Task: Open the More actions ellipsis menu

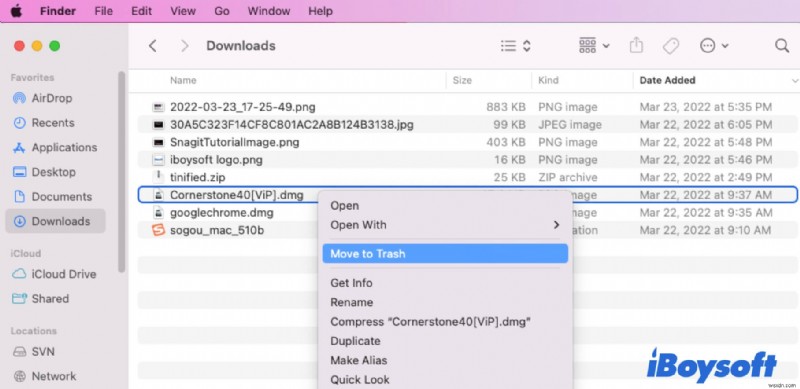Action: tap(714, 46)
